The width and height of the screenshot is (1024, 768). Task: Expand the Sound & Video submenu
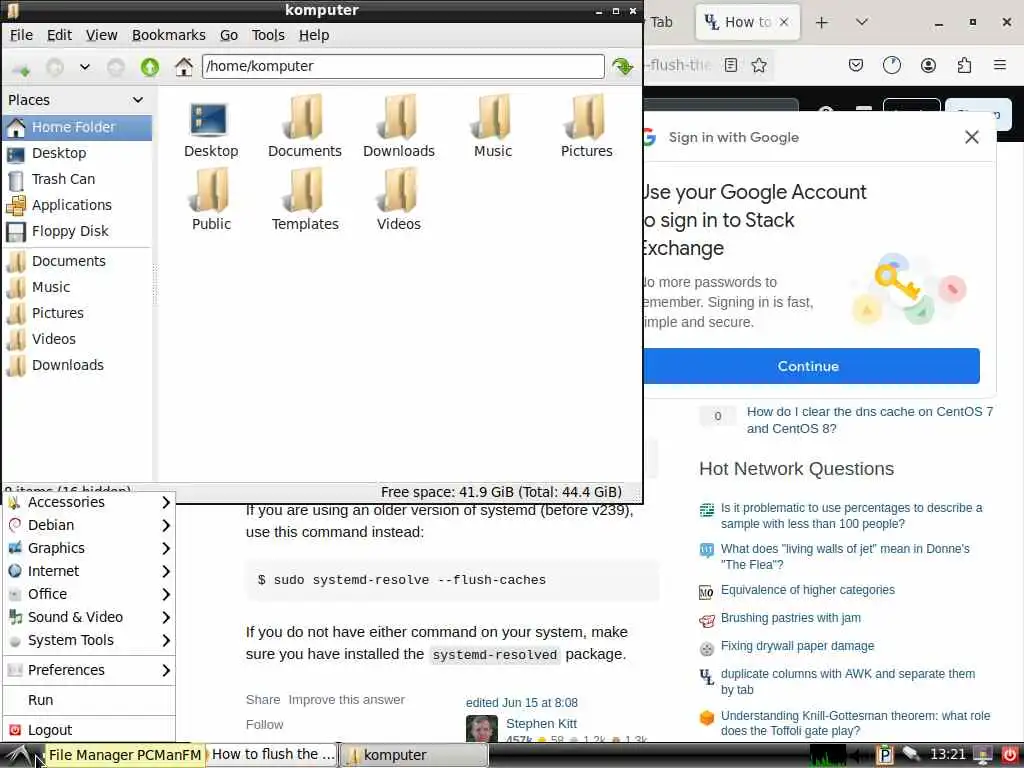click(x=89, y=617)
